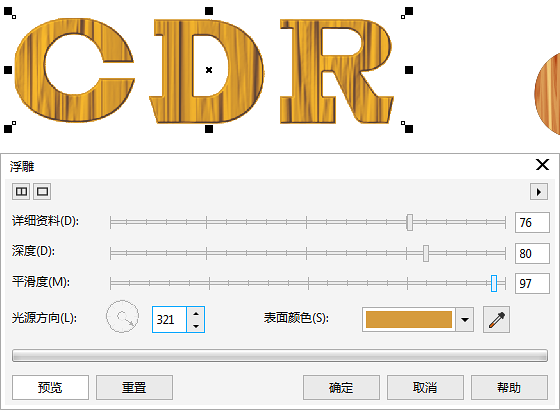Image resolution: width=560 pixels, height=410 pixels.
Task: Close the 浮雕 dialog
Action: [542, 165]
